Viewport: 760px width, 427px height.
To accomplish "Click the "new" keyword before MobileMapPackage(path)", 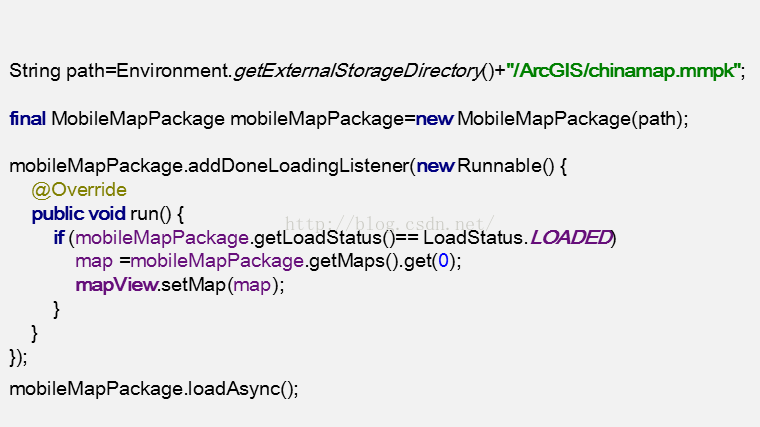I will coord(434,119).
